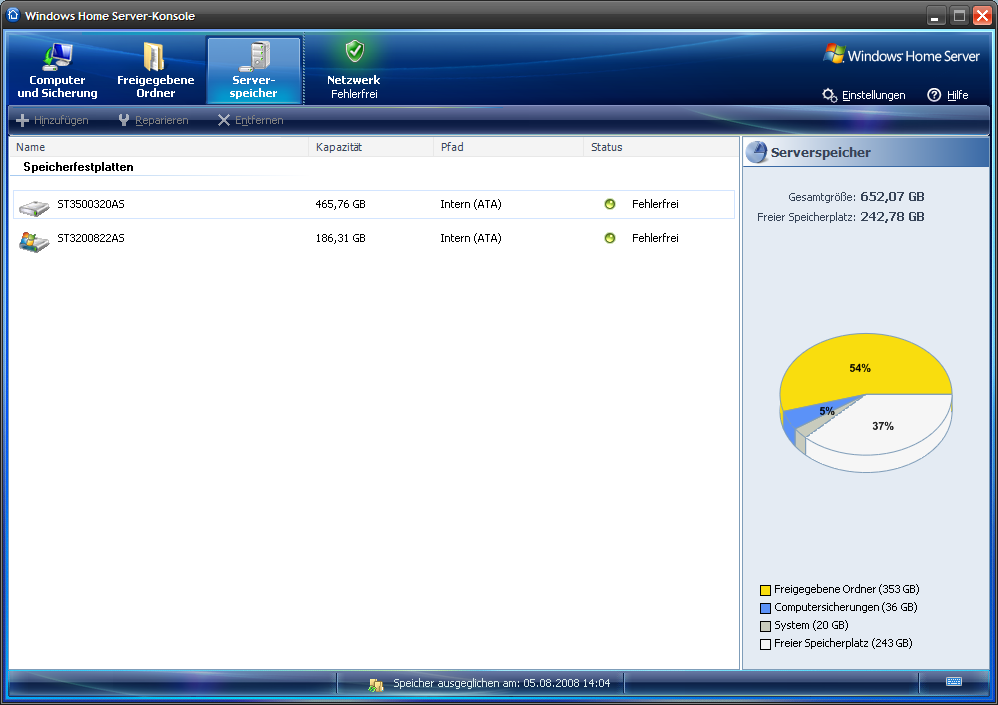Select the ST3500320AS drive icon

point(34,207)
